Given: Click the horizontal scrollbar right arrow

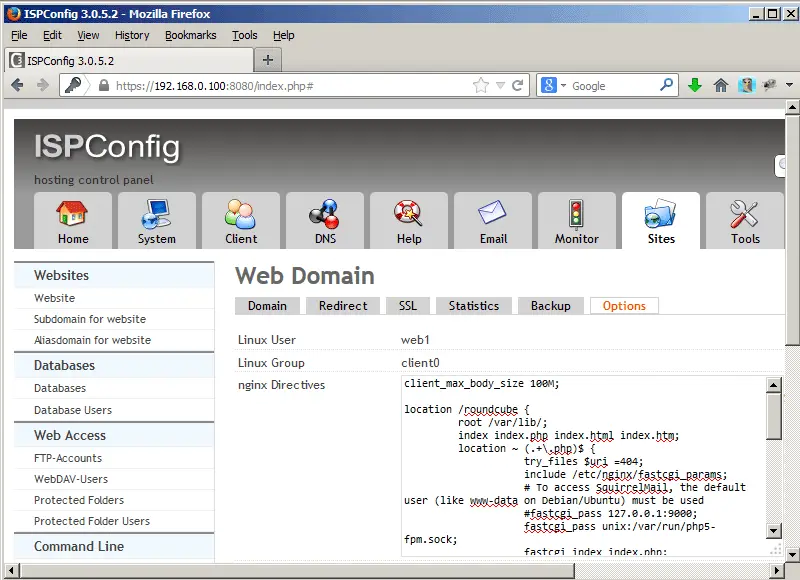Looking at the screenshot, I should pyautogui.click(x=777, y=570).
